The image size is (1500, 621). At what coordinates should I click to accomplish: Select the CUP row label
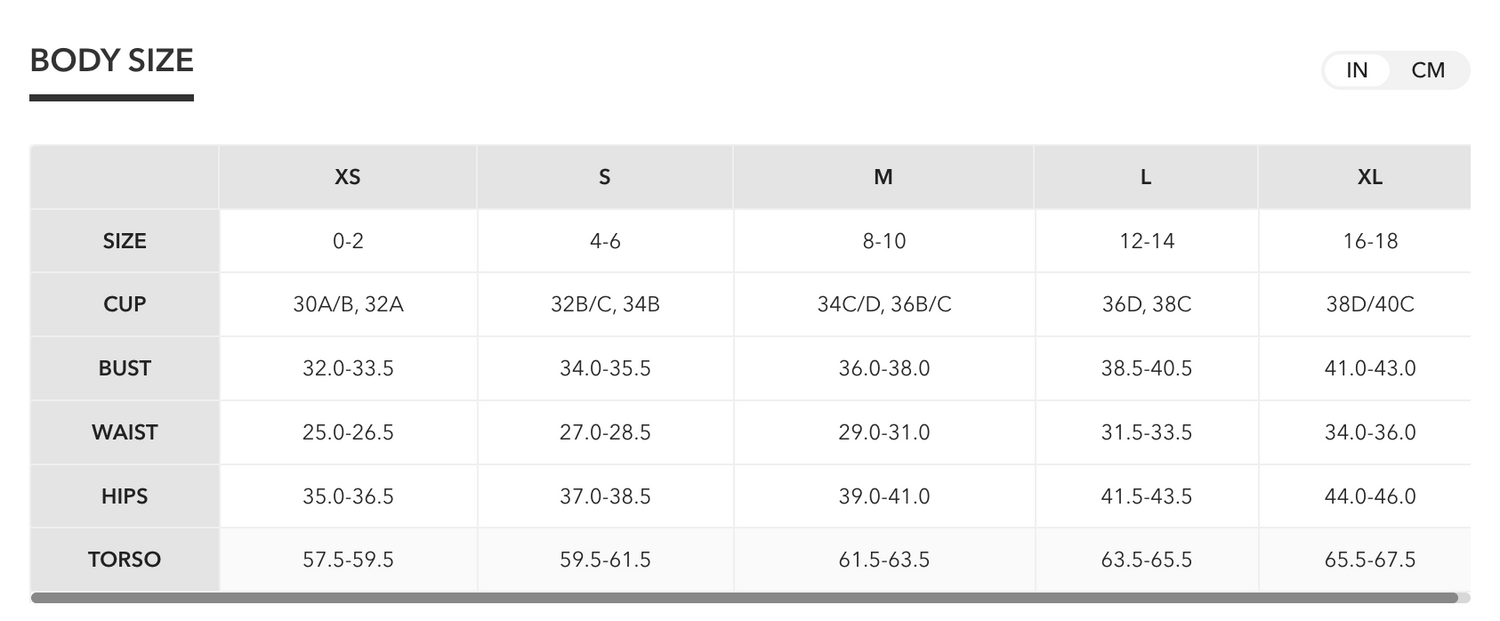125,304
